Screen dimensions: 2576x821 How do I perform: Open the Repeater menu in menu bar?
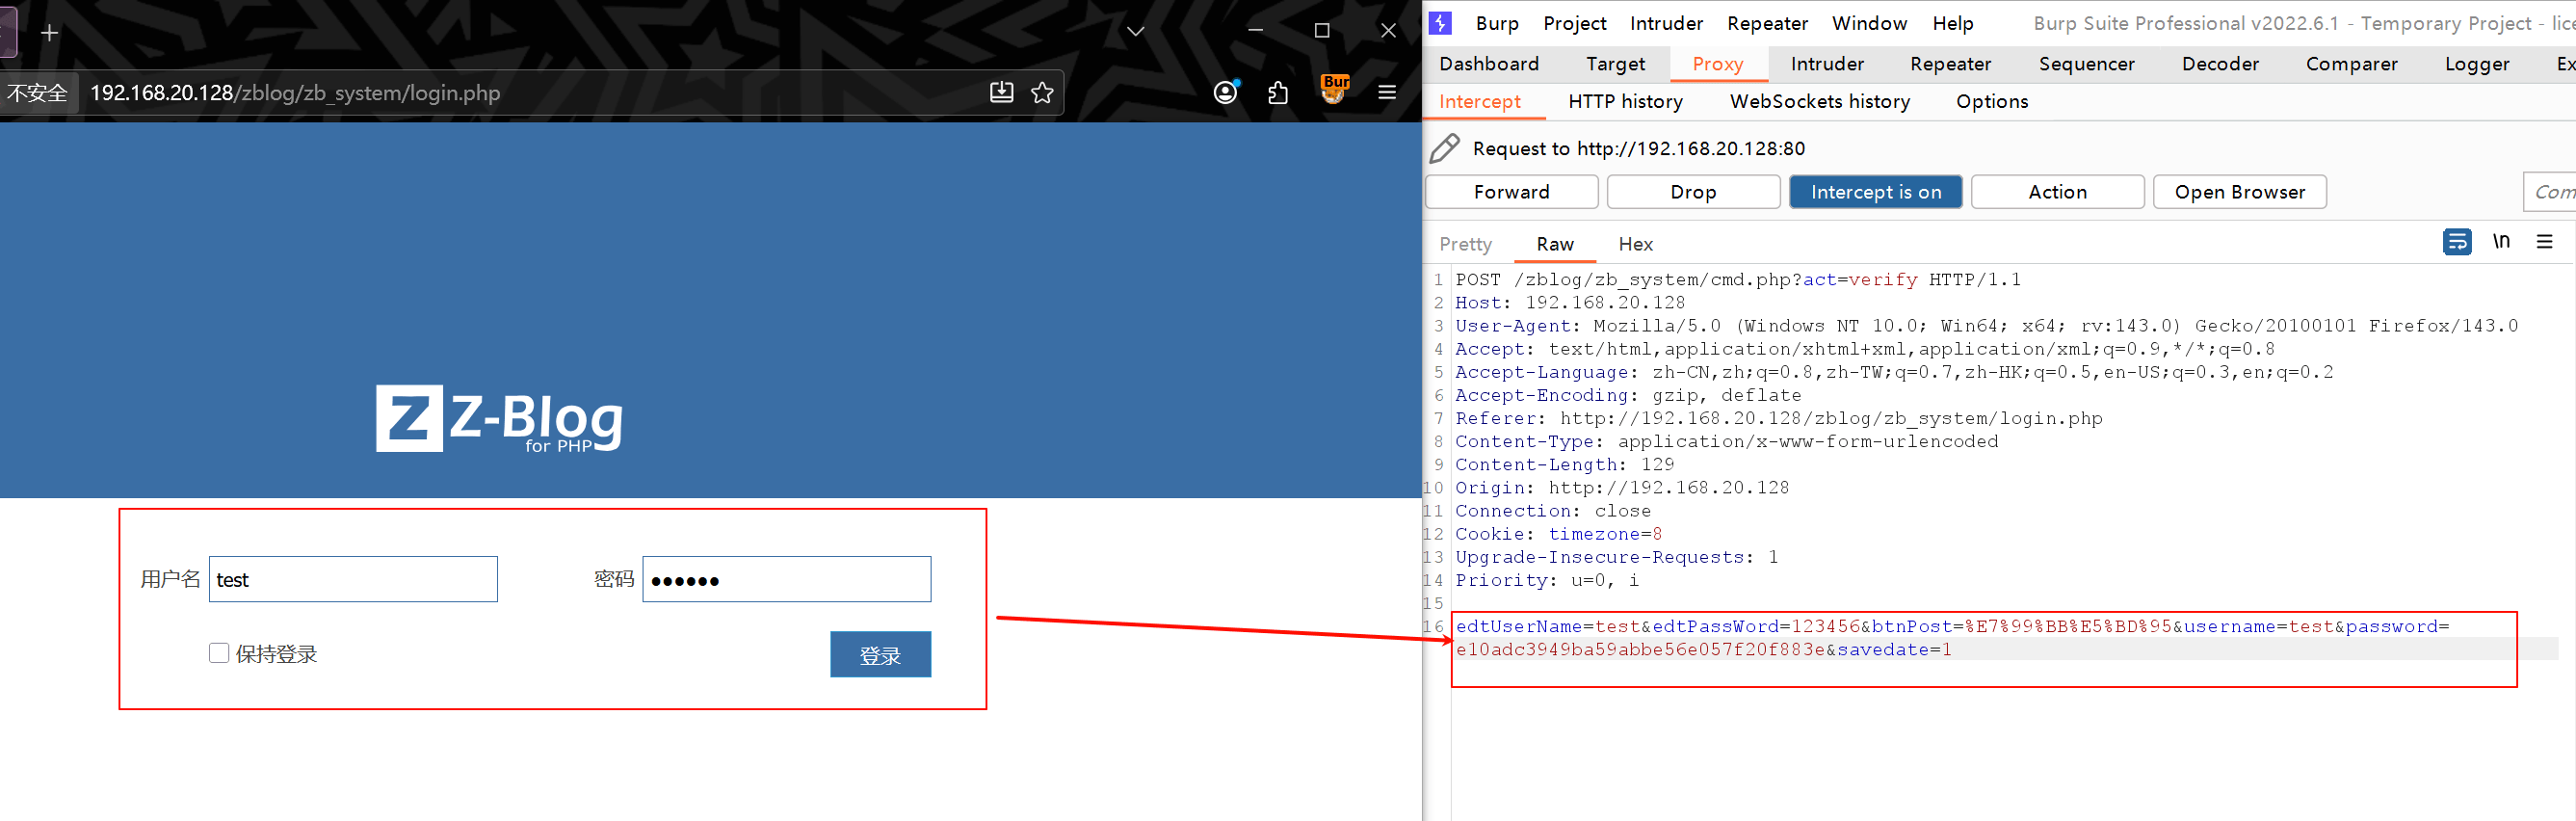point(1767,23)
